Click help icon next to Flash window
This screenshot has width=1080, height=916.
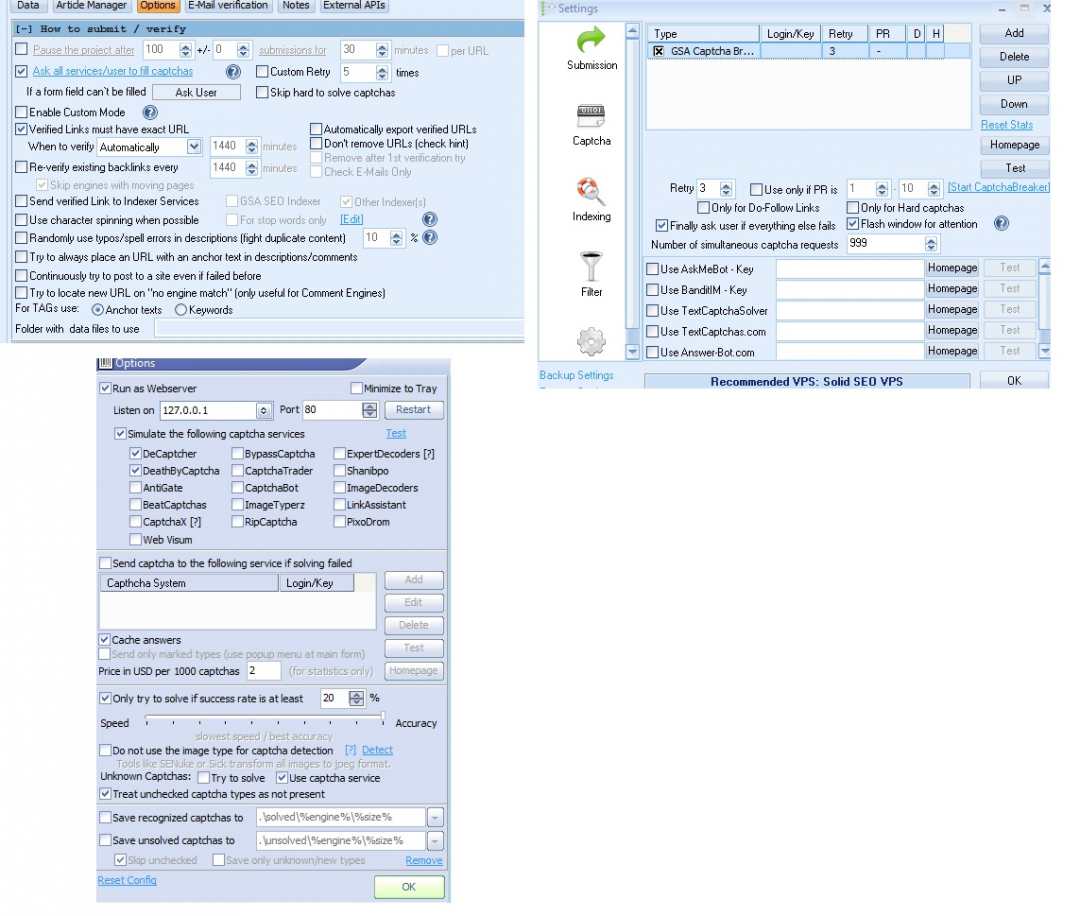[x=1001, y=224]
